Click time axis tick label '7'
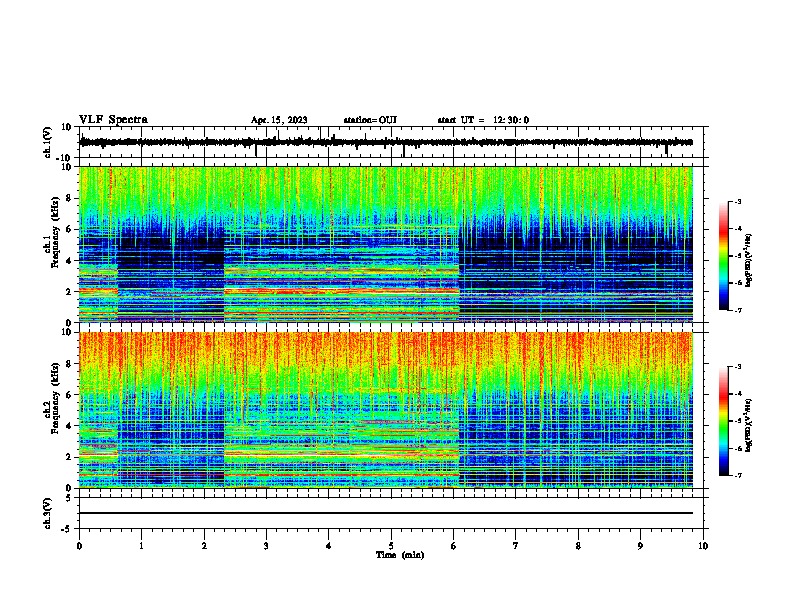Screen dimensions: 792x612 click(516, 546)
